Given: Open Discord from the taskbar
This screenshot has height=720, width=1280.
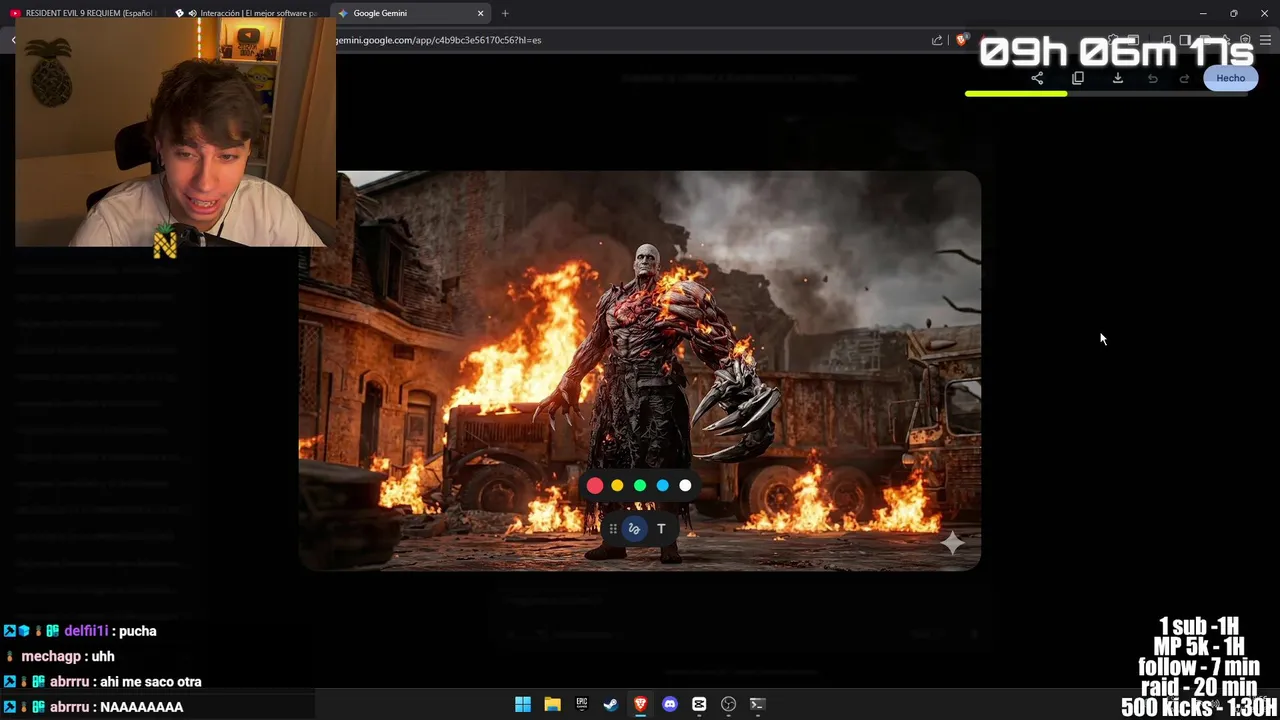Looking at the screenshot, I should (669, 704).
